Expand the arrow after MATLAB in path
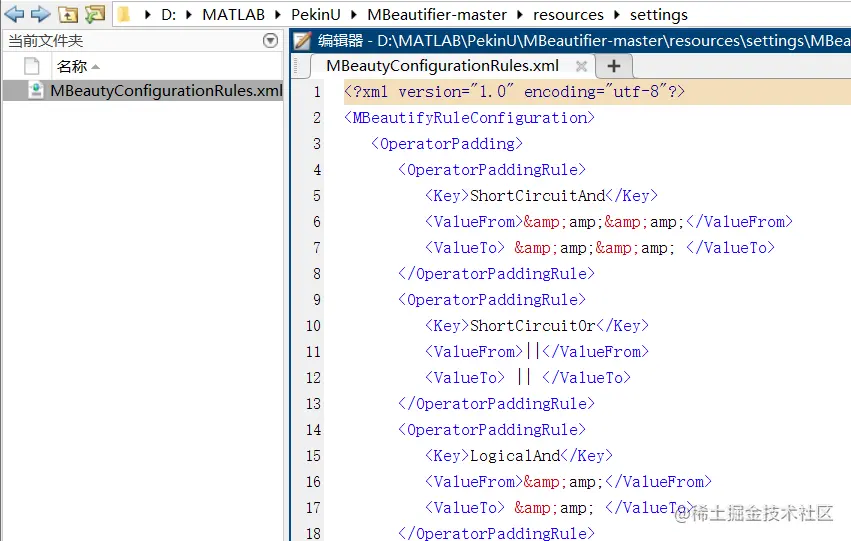This screenshot has width=851, height=541. click(x=278, y=15)
